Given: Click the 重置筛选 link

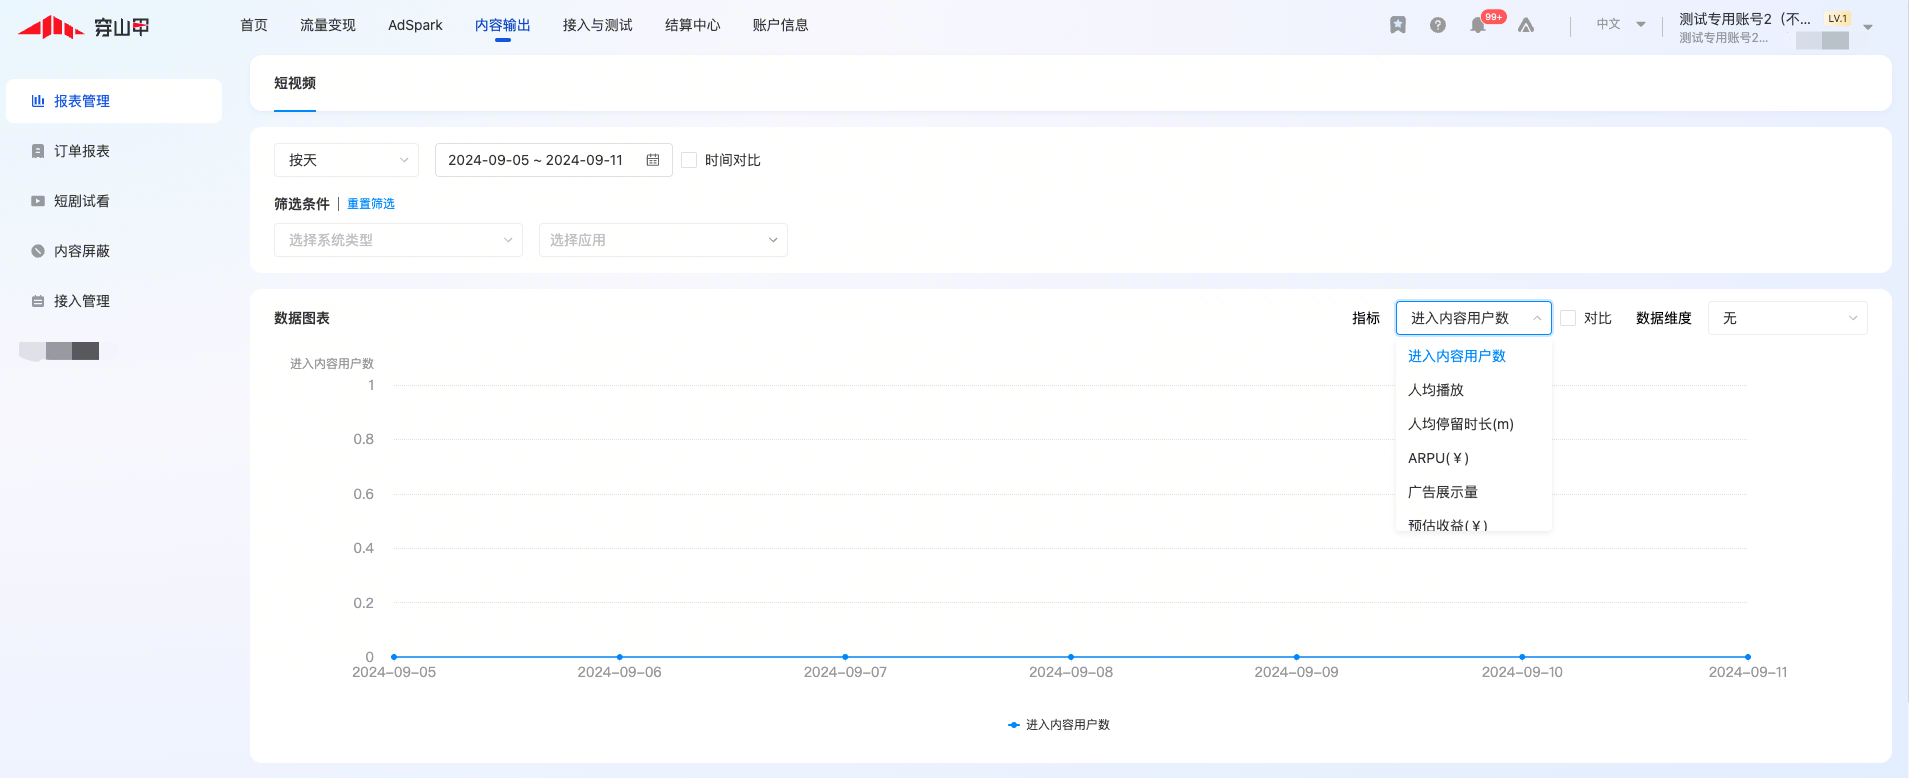Looking at the screenshot, I should pos(371,204).
